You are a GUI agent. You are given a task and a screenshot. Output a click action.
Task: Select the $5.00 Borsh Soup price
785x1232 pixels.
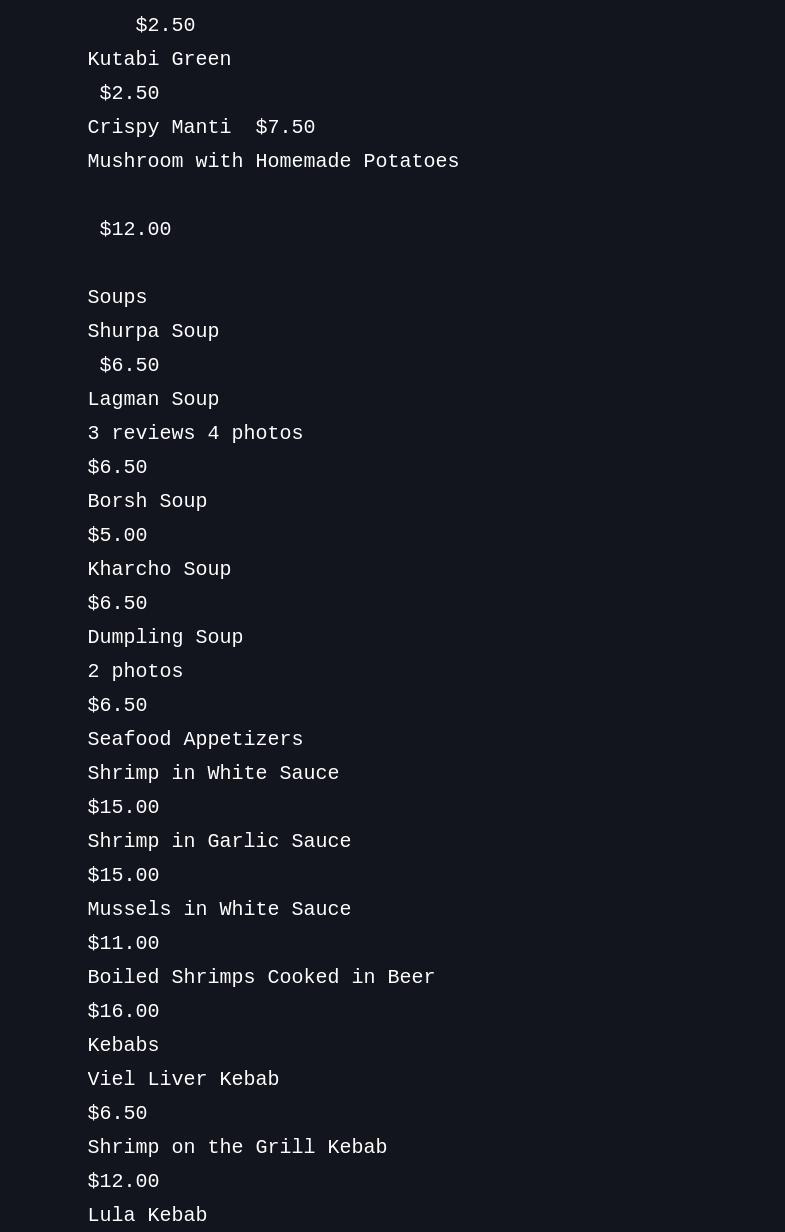[117, 536]
